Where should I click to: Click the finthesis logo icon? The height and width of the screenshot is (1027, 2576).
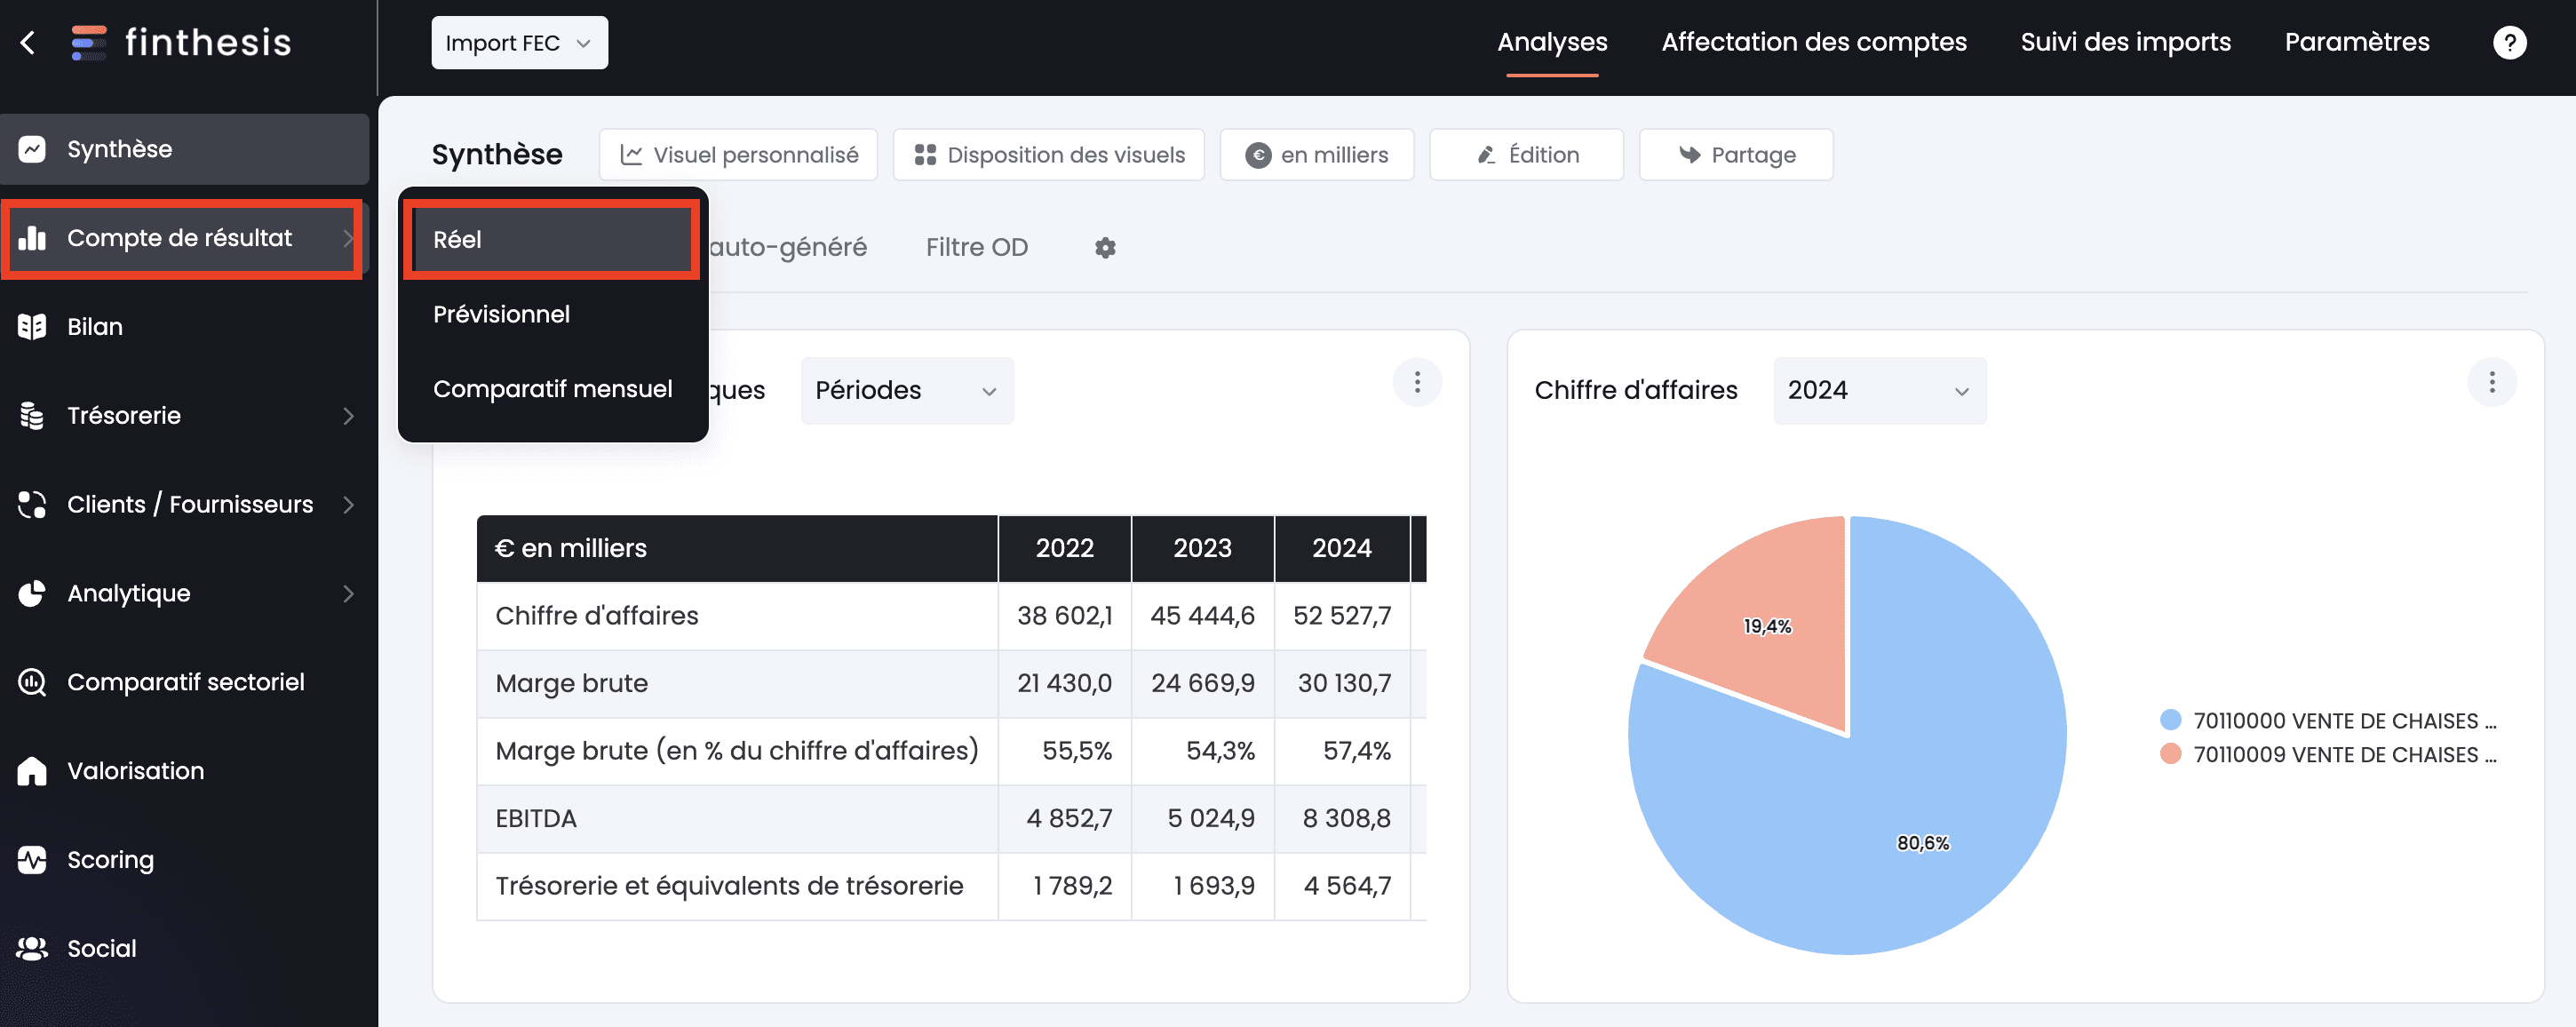point(89,42)
